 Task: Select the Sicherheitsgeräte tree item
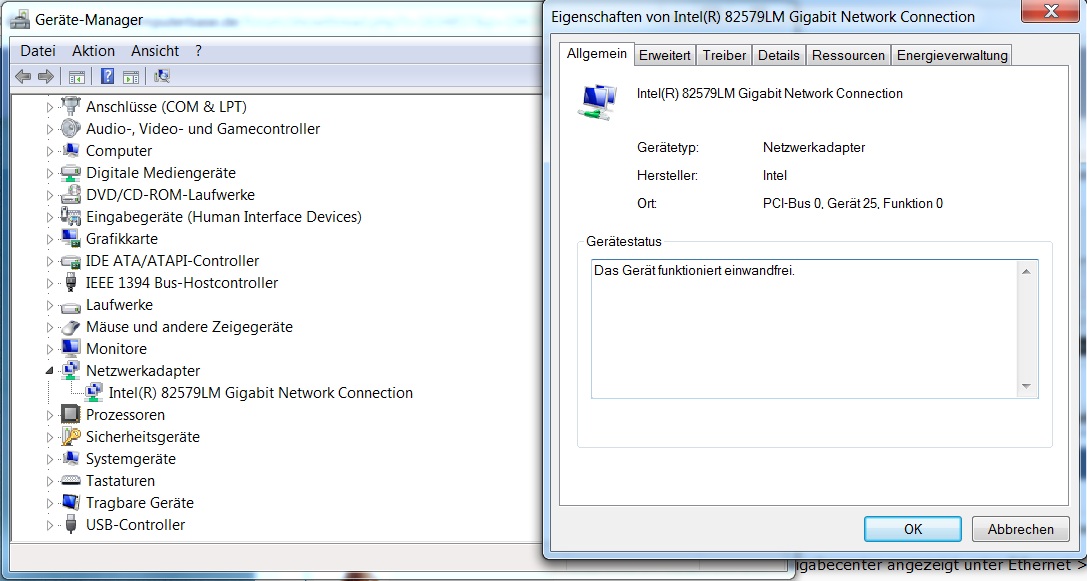click(x=142, y=437)
